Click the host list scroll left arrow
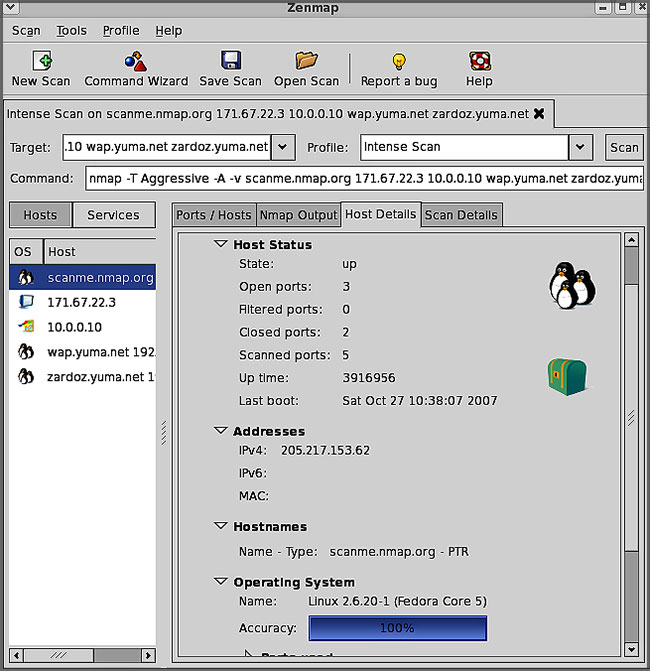The image size is (650, 671). 16,655
